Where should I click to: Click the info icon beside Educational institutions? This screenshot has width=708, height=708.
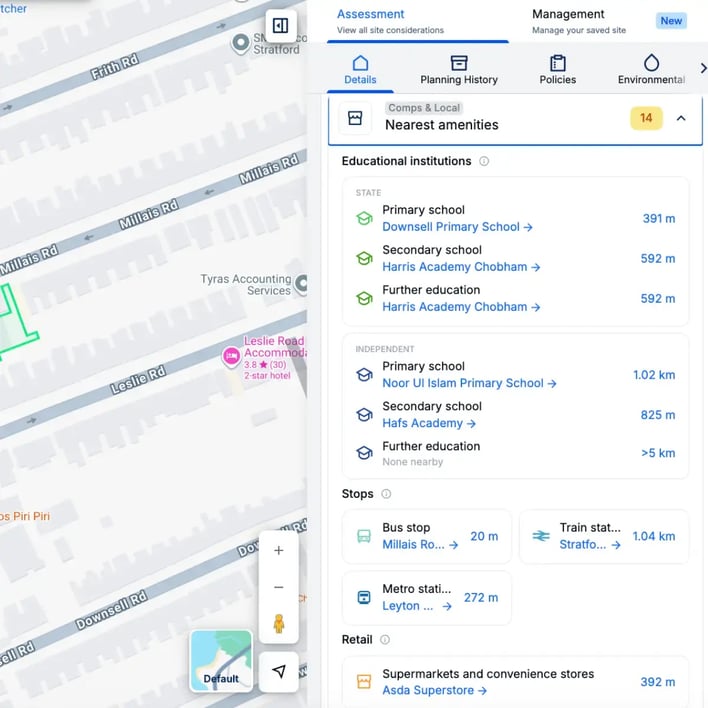pos(484,161)
